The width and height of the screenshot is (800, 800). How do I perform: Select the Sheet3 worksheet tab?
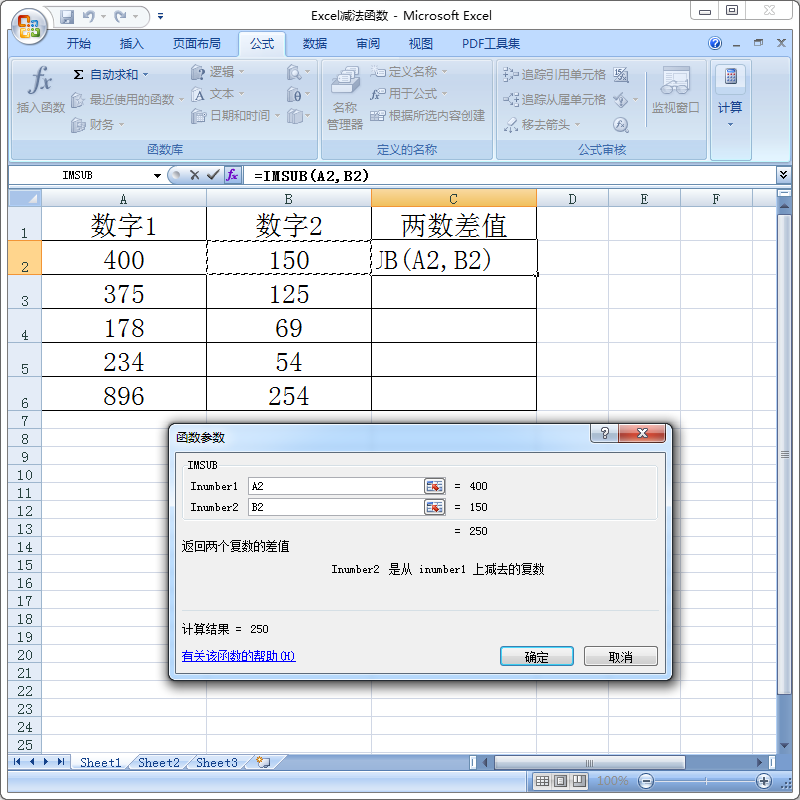pos(217,763)
